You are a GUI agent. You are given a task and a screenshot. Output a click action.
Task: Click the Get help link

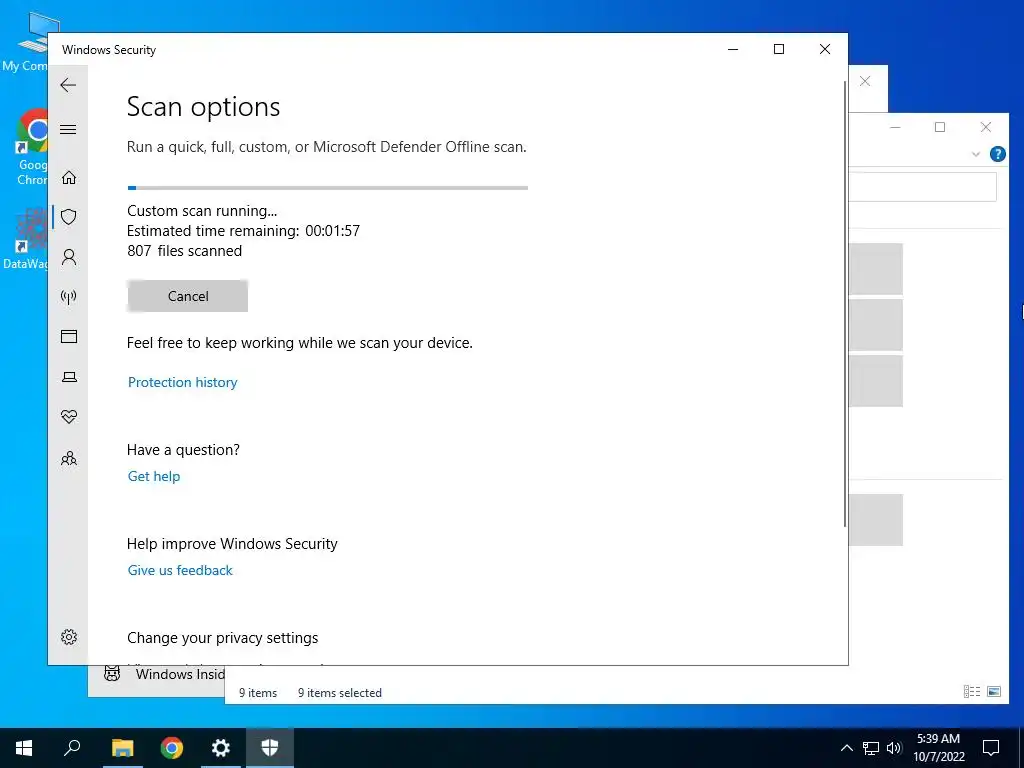click(x=153, y=476)
